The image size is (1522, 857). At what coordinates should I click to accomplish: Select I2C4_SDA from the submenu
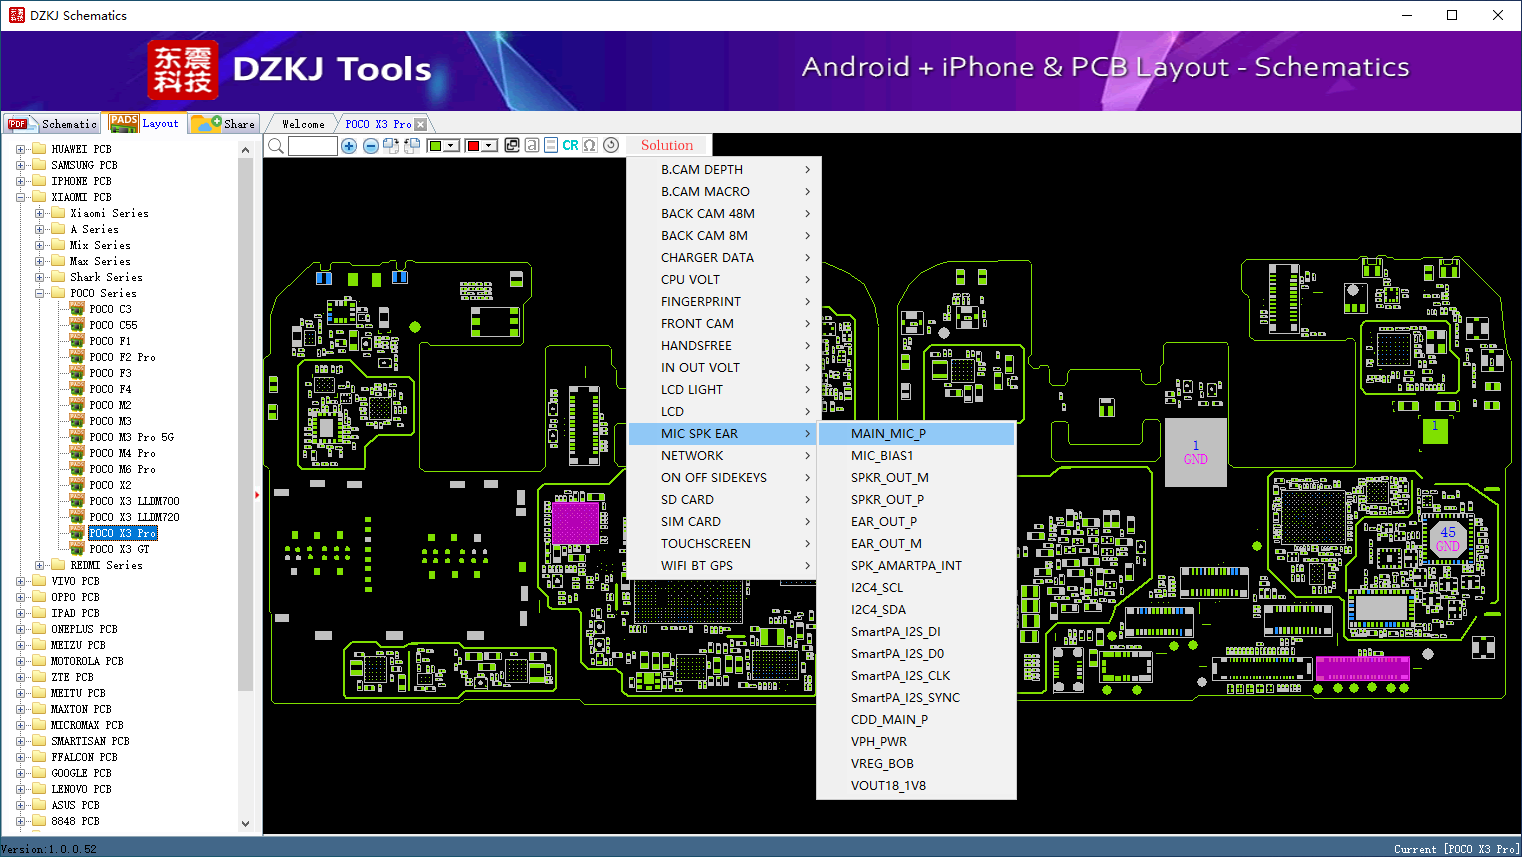coord(917,609)
